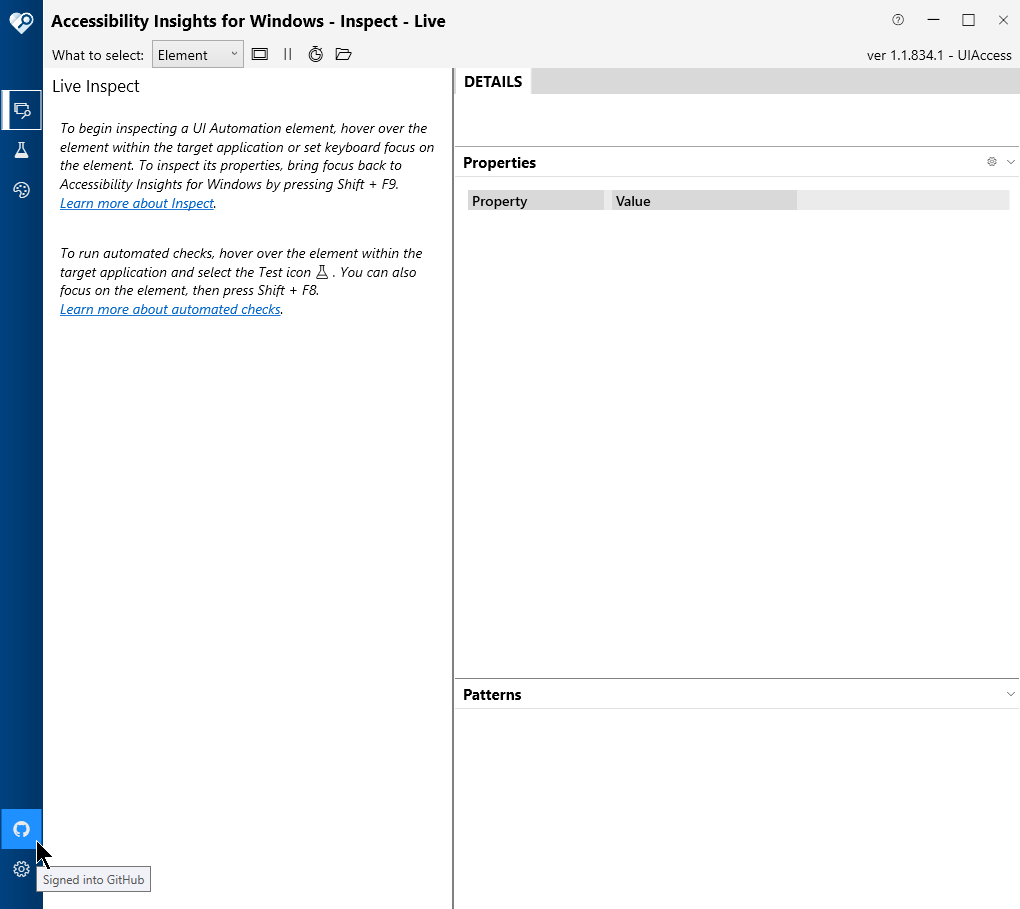The height and width of the screenshot is (909, 1020).
Task: Click the 'Signed into GitHub' tooltip
Action: [94, 880]
